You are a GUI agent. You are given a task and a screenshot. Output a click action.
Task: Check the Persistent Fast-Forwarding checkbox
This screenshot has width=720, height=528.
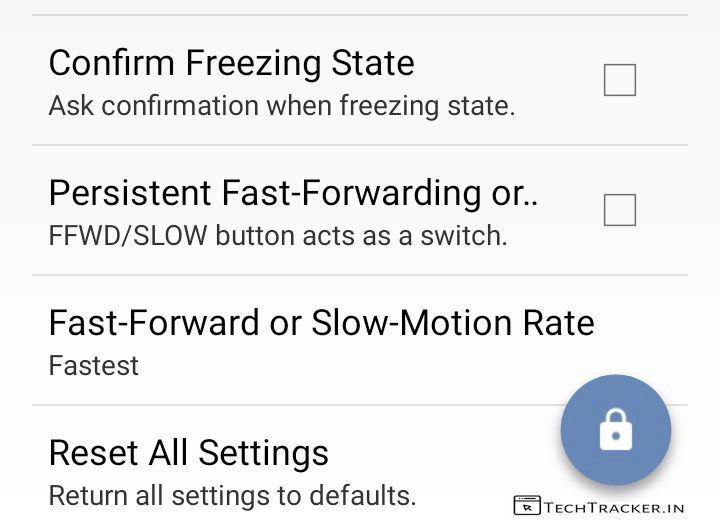620,210
